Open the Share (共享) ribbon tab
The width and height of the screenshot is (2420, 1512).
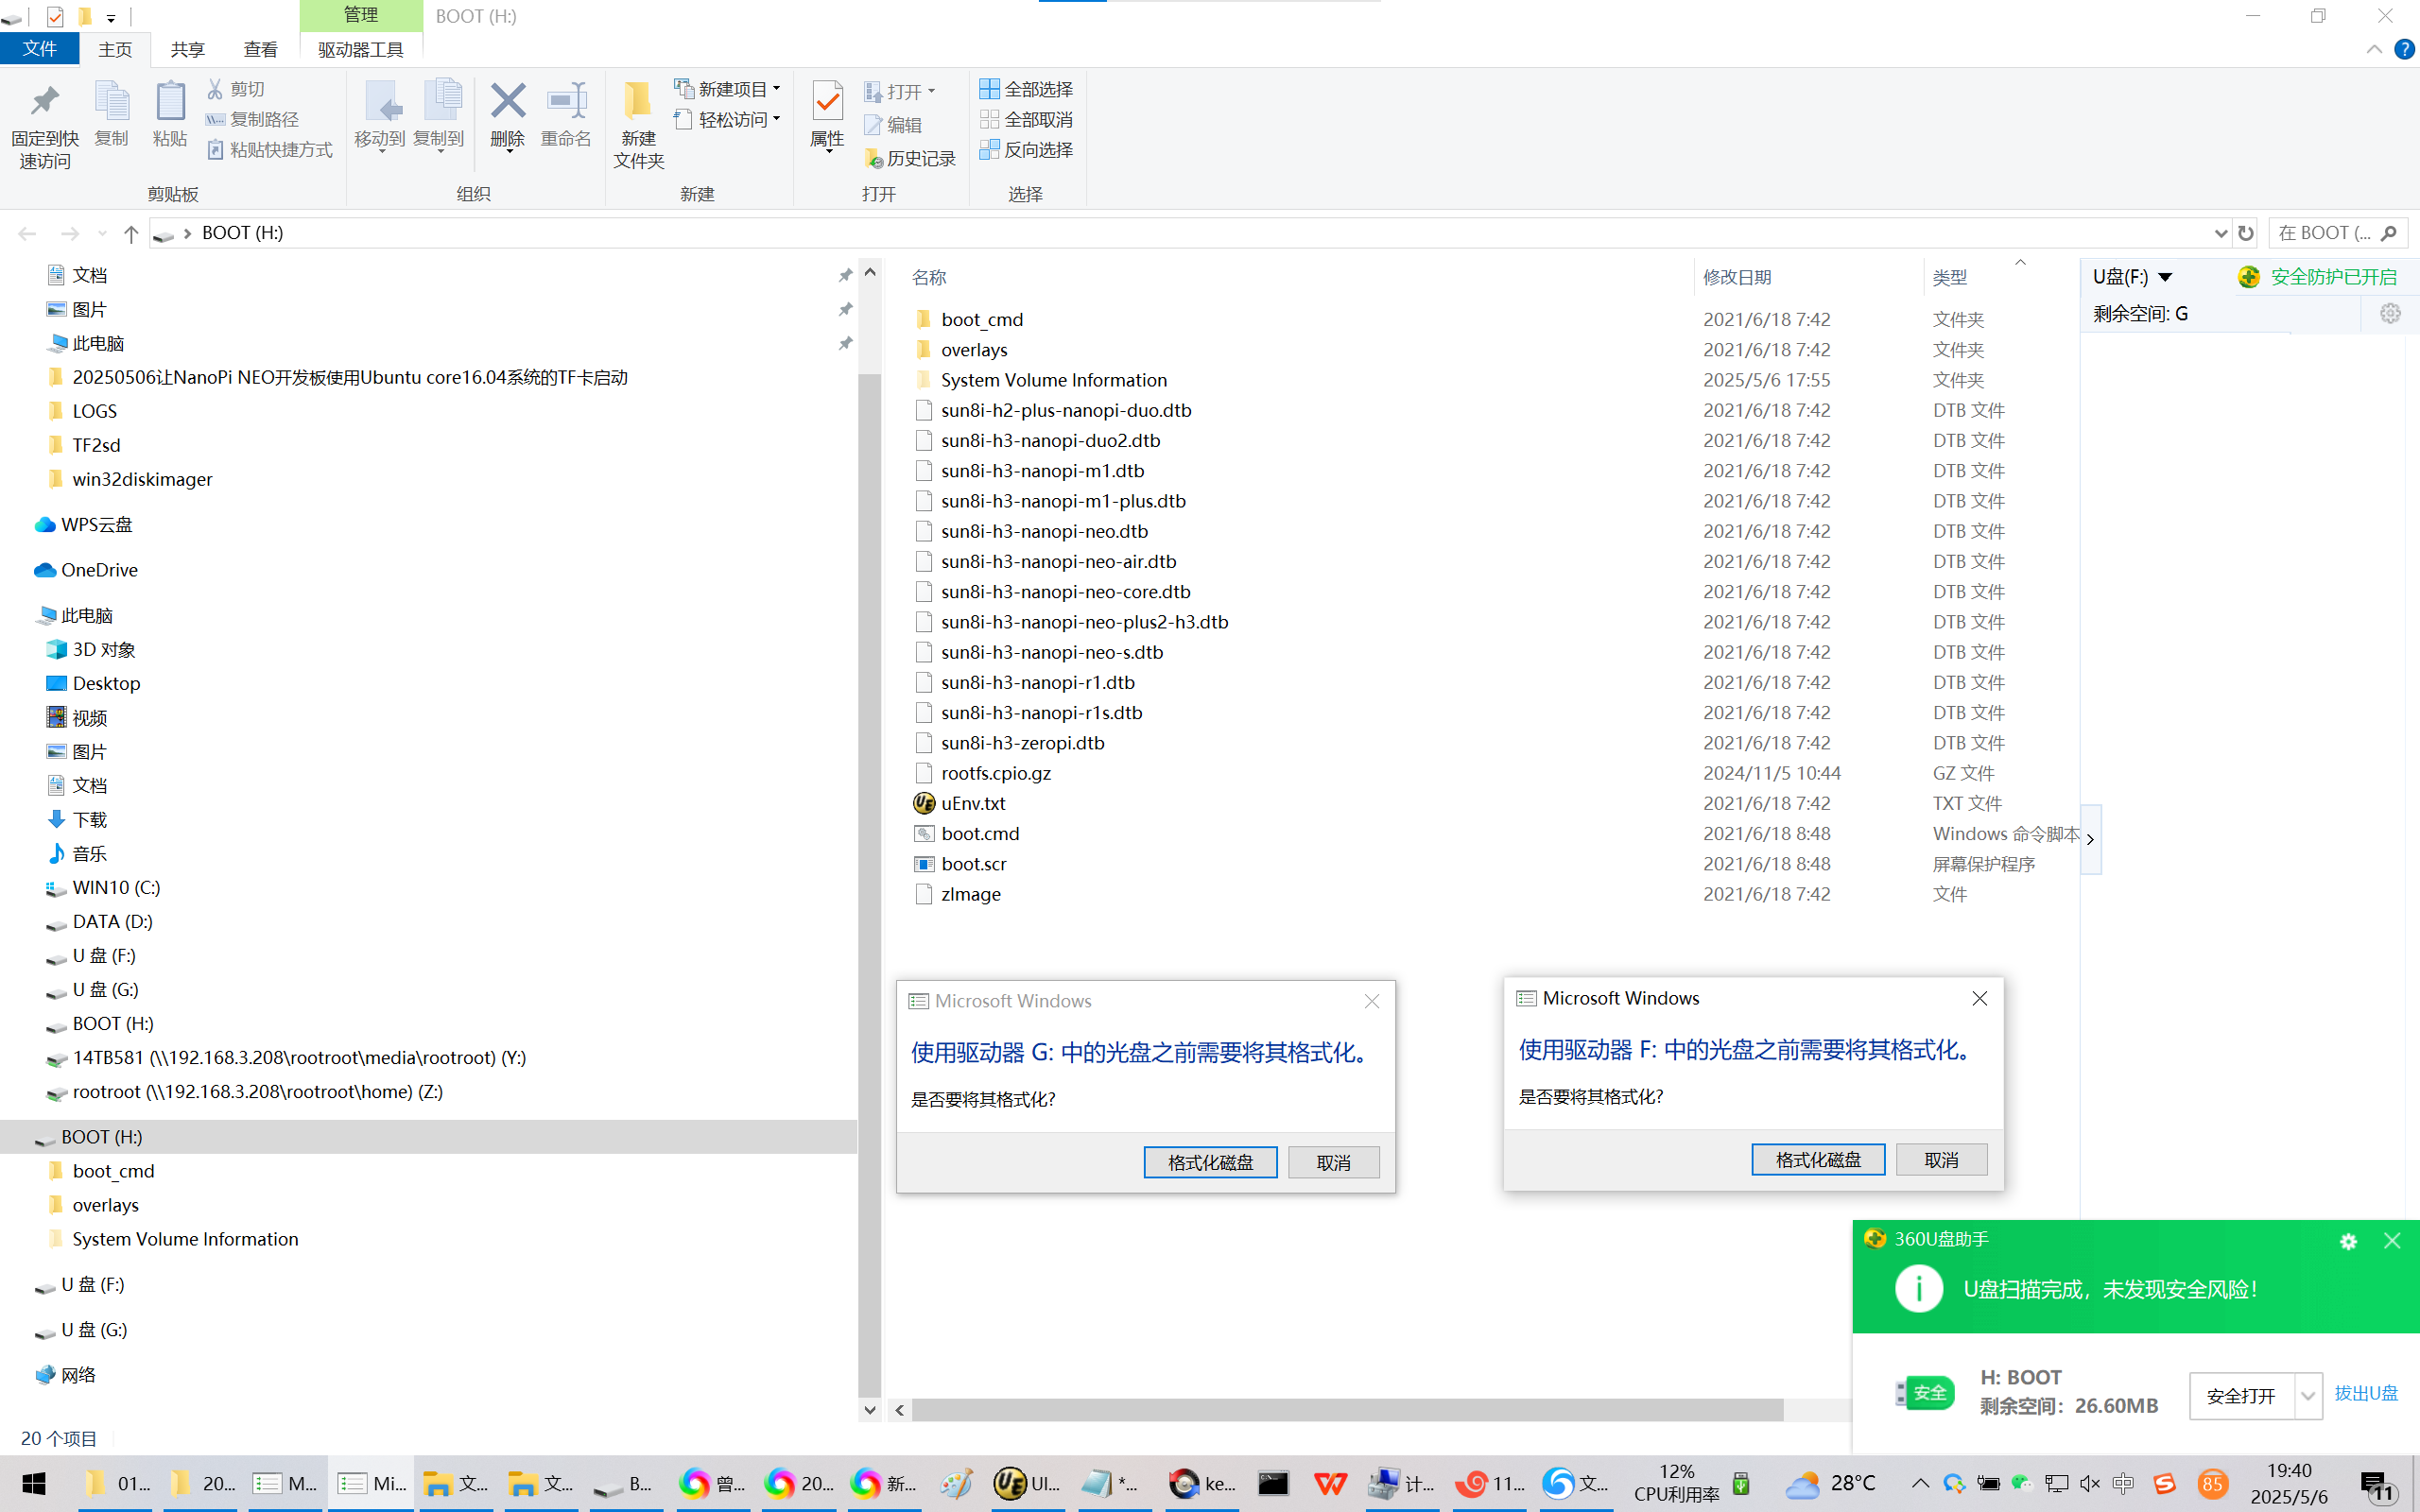click(187, 49)
